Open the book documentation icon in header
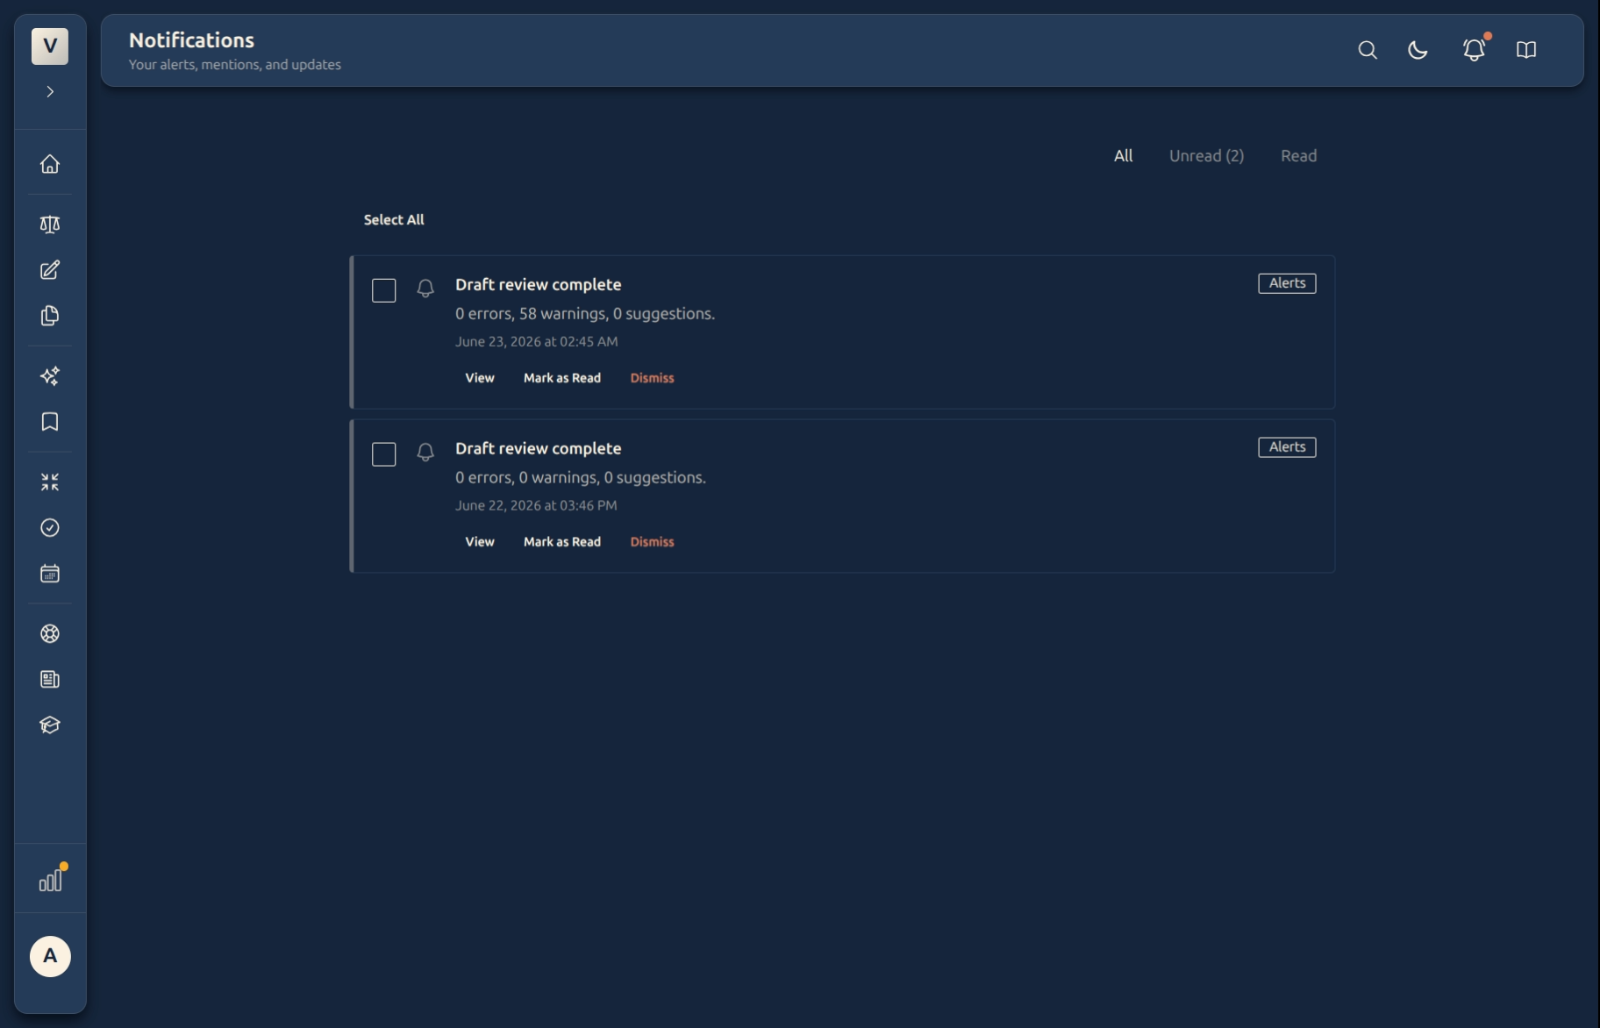This screenshot has height=1028, width=1600. tap(1526, 50)
